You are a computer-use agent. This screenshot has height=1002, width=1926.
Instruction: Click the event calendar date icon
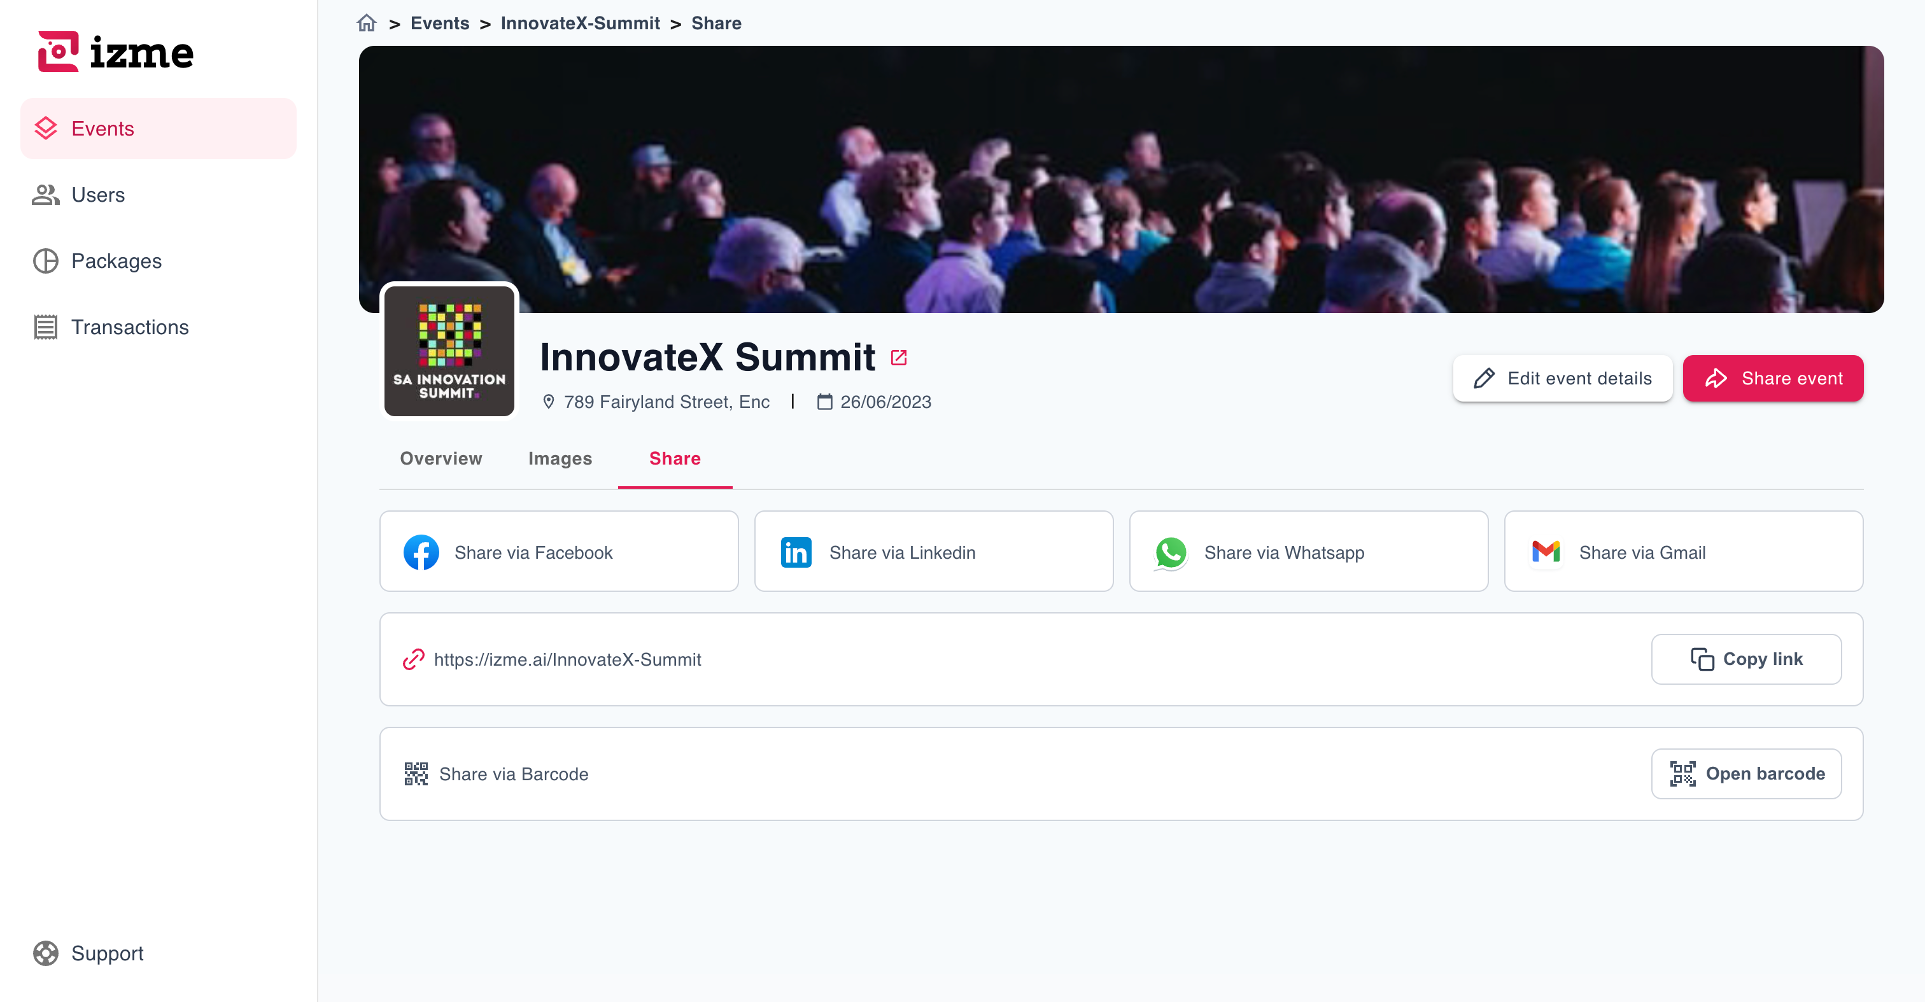coord(825,402)
